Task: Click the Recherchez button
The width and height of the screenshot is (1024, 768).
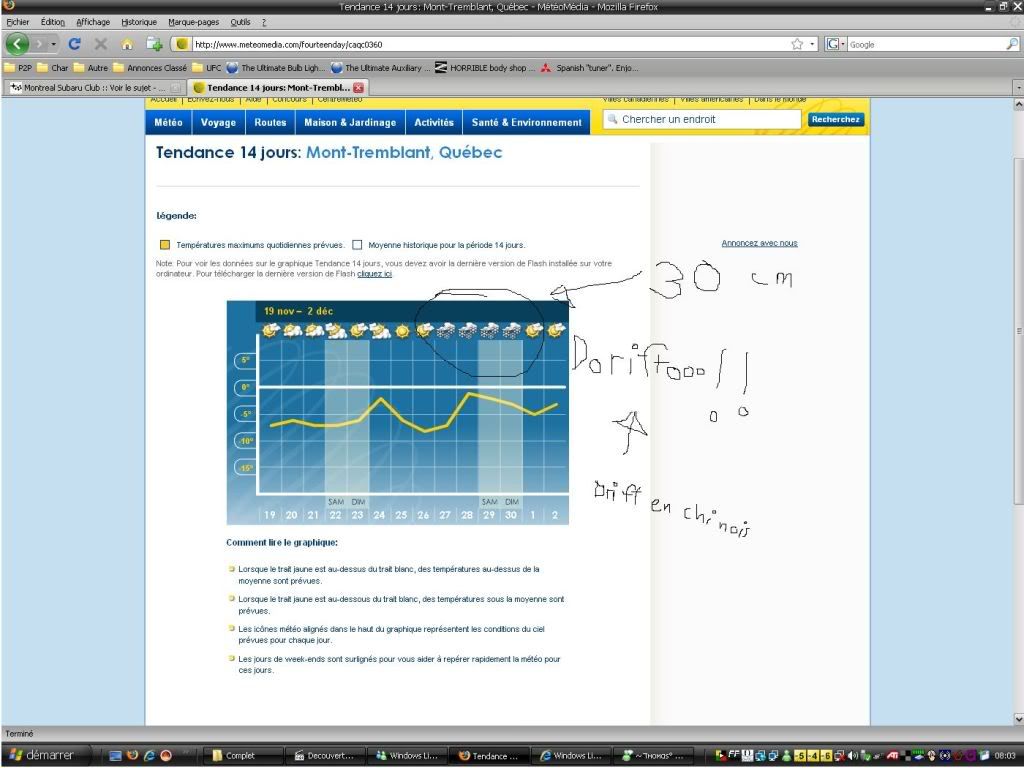Action: [x=836, y=120]
